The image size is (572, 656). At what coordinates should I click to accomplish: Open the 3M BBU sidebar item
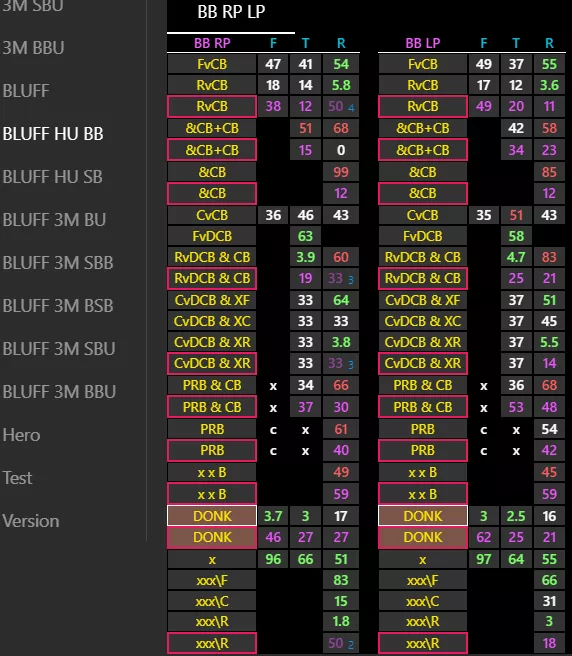click(33, 48)
